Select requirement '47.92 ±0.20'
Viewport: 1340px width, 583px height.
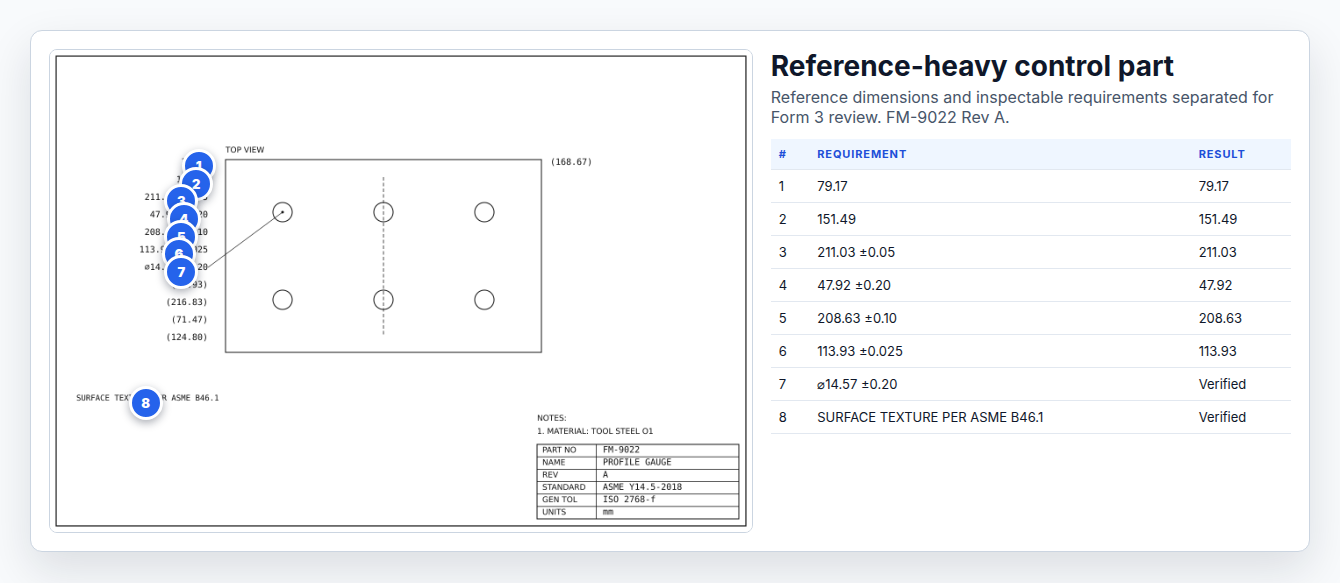coord(853,285)
